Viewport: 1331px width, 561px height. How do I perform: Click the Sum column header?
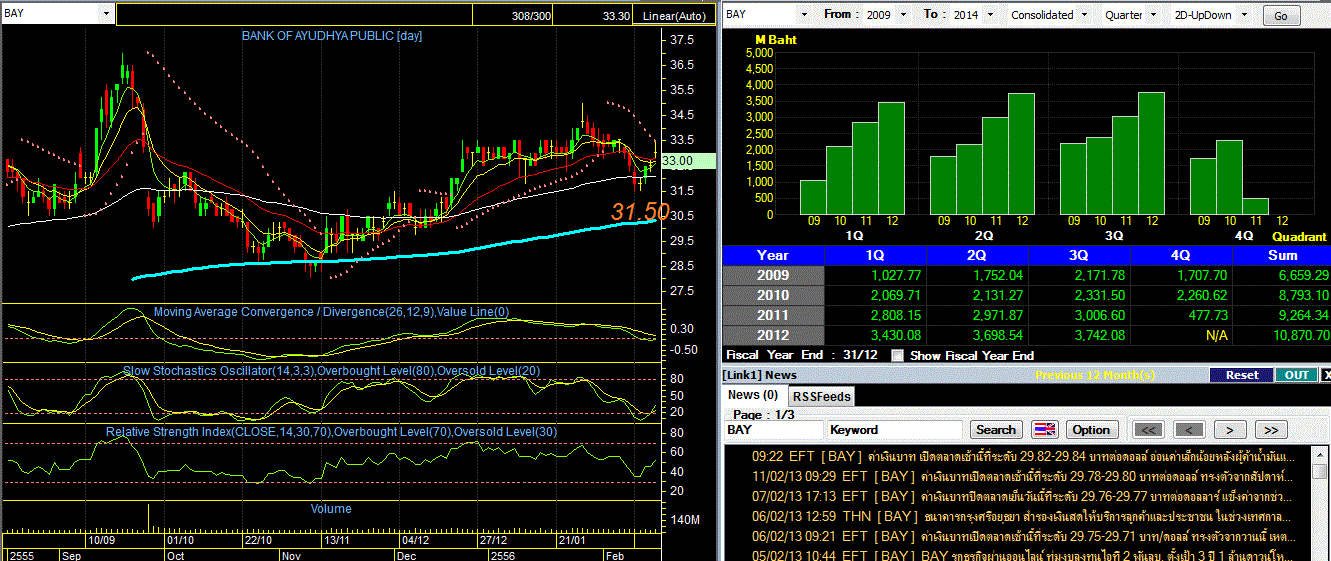(1281, 255)
